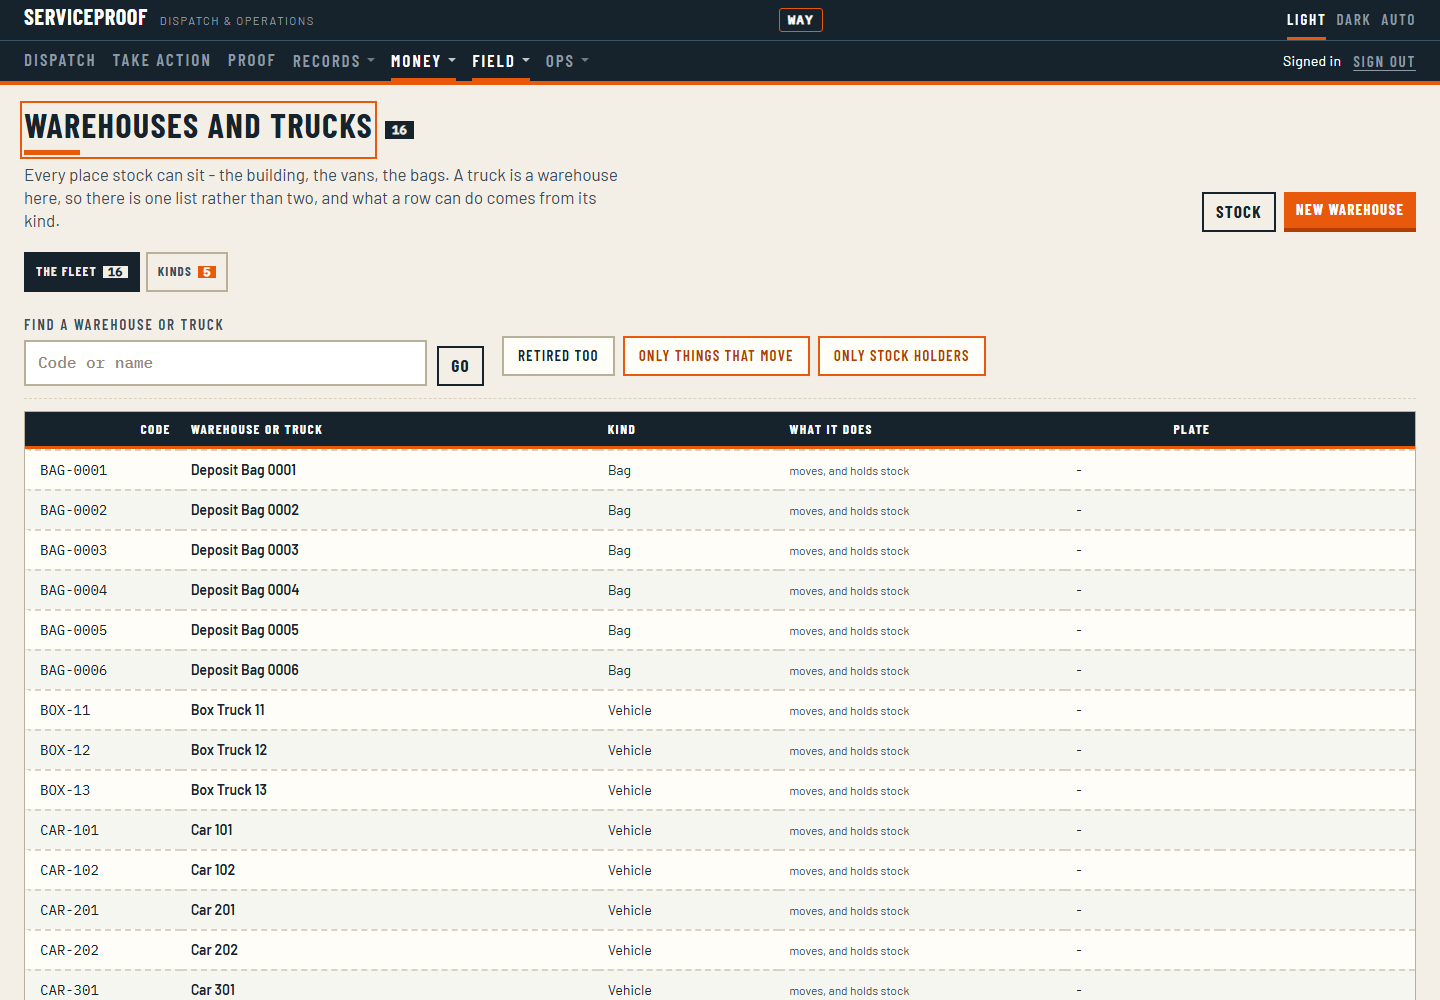Open the Dispatch nav item
The height and width of the screenshot is (1000, 1440).
(x=60, y=61)
